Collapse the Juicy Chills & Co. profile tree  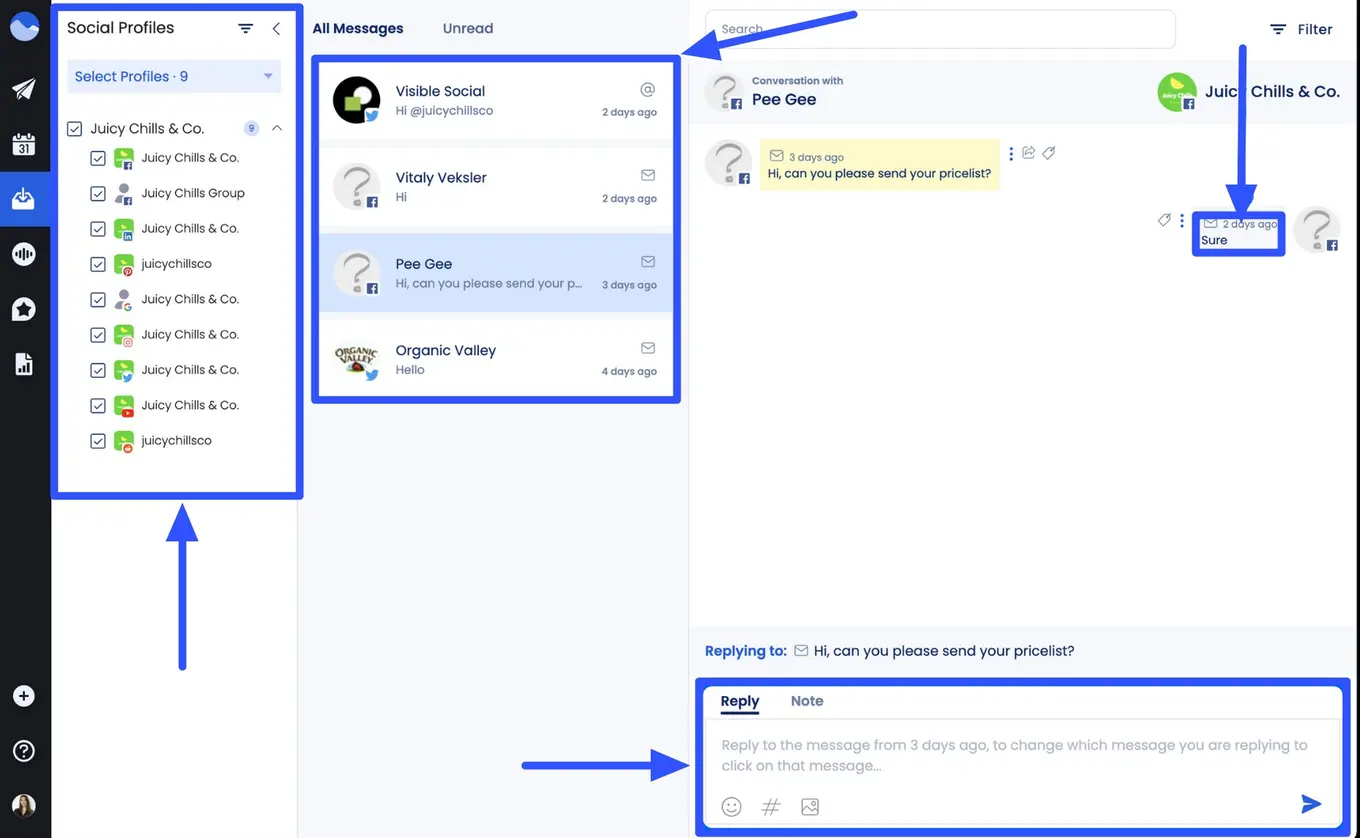(277, 128)
